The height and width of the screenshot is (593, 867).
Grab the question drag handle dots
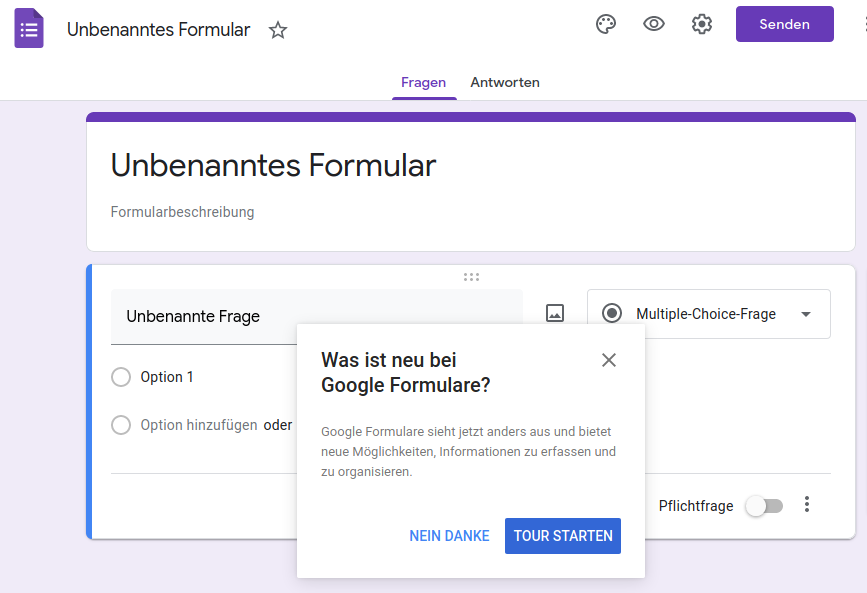(471, 277)
